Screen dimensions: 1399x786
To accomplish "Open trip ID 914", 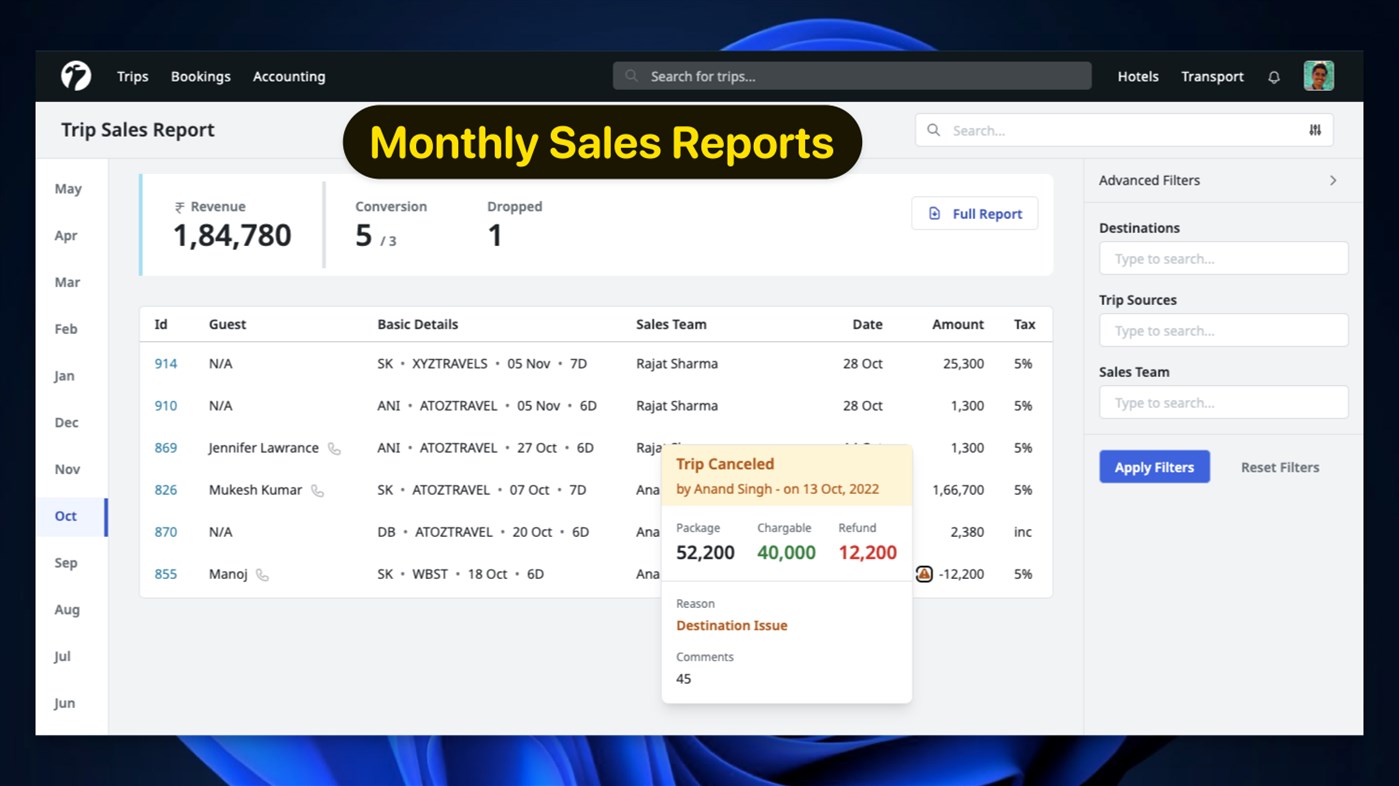I will click(166, 364).
